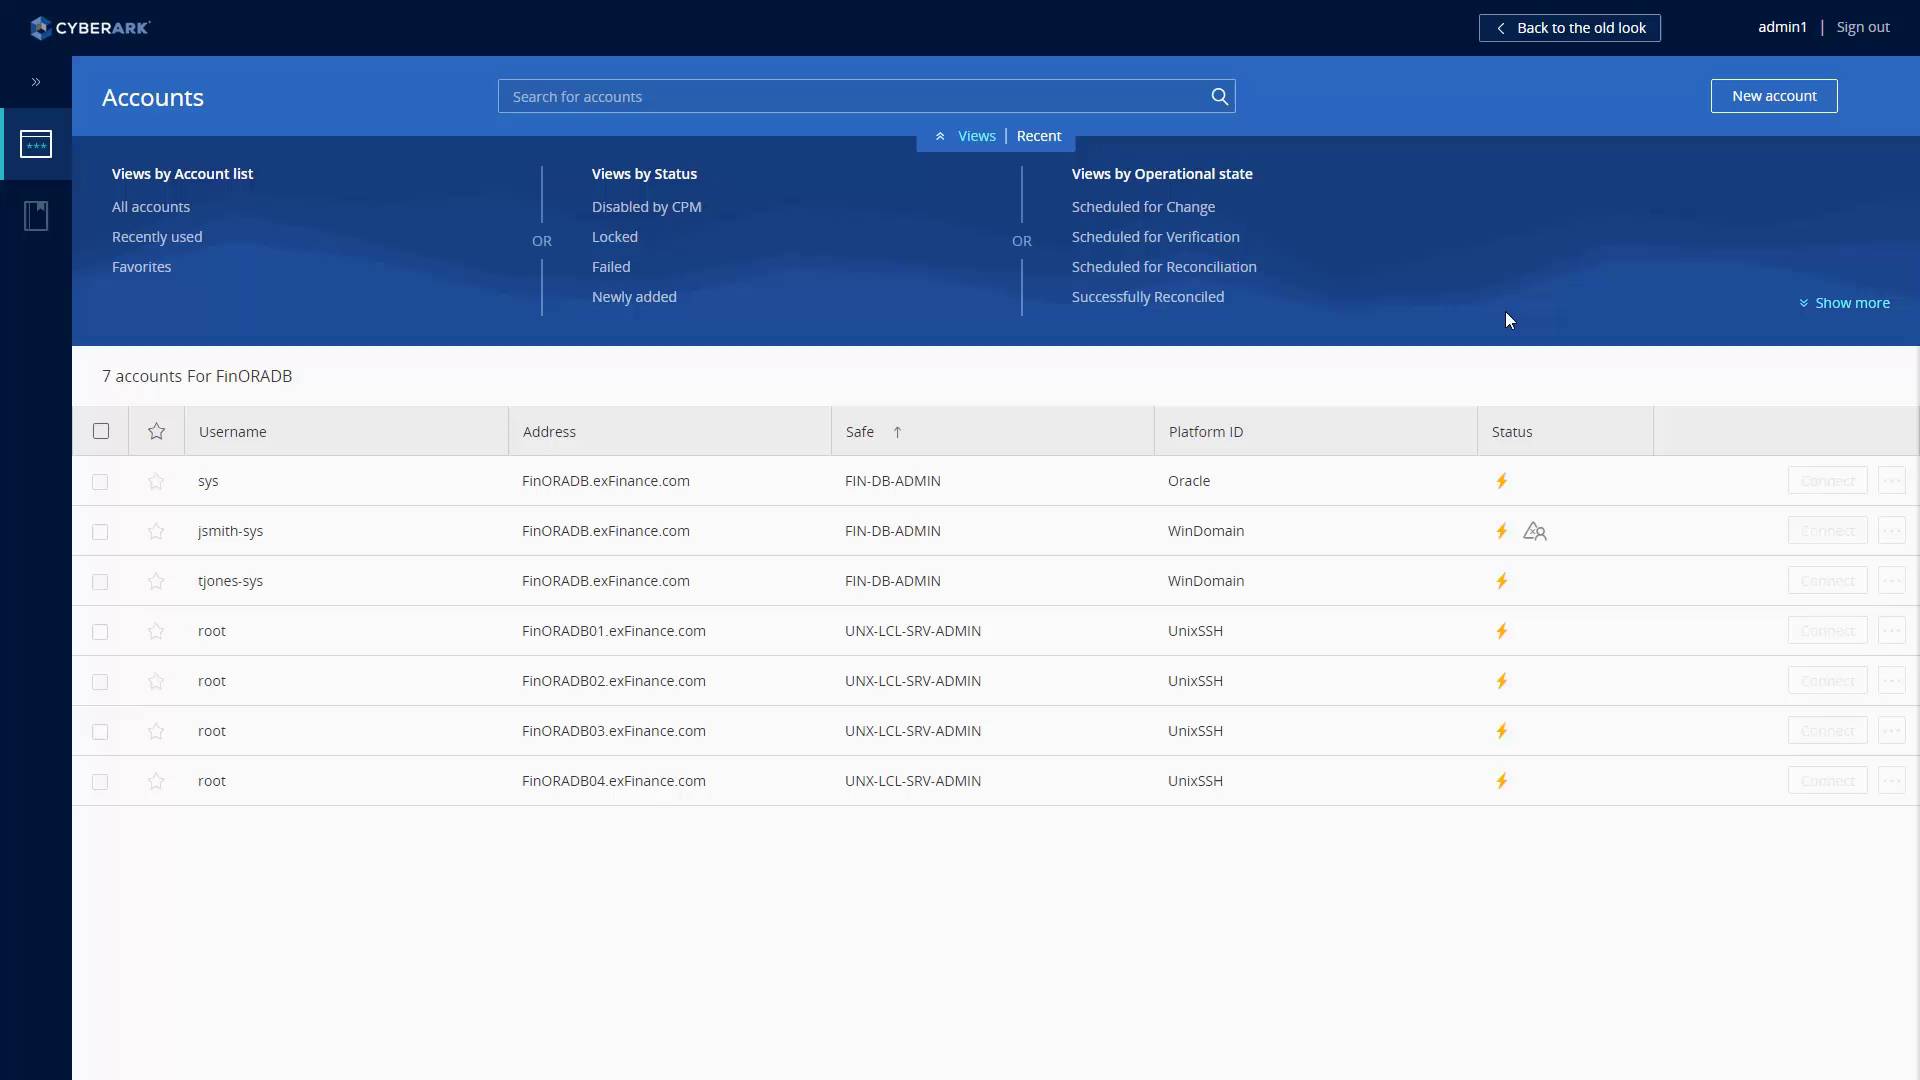The width and height of the screenshot is (1920, 1080).
Task: Select the Favorites view
Action: 142,267
